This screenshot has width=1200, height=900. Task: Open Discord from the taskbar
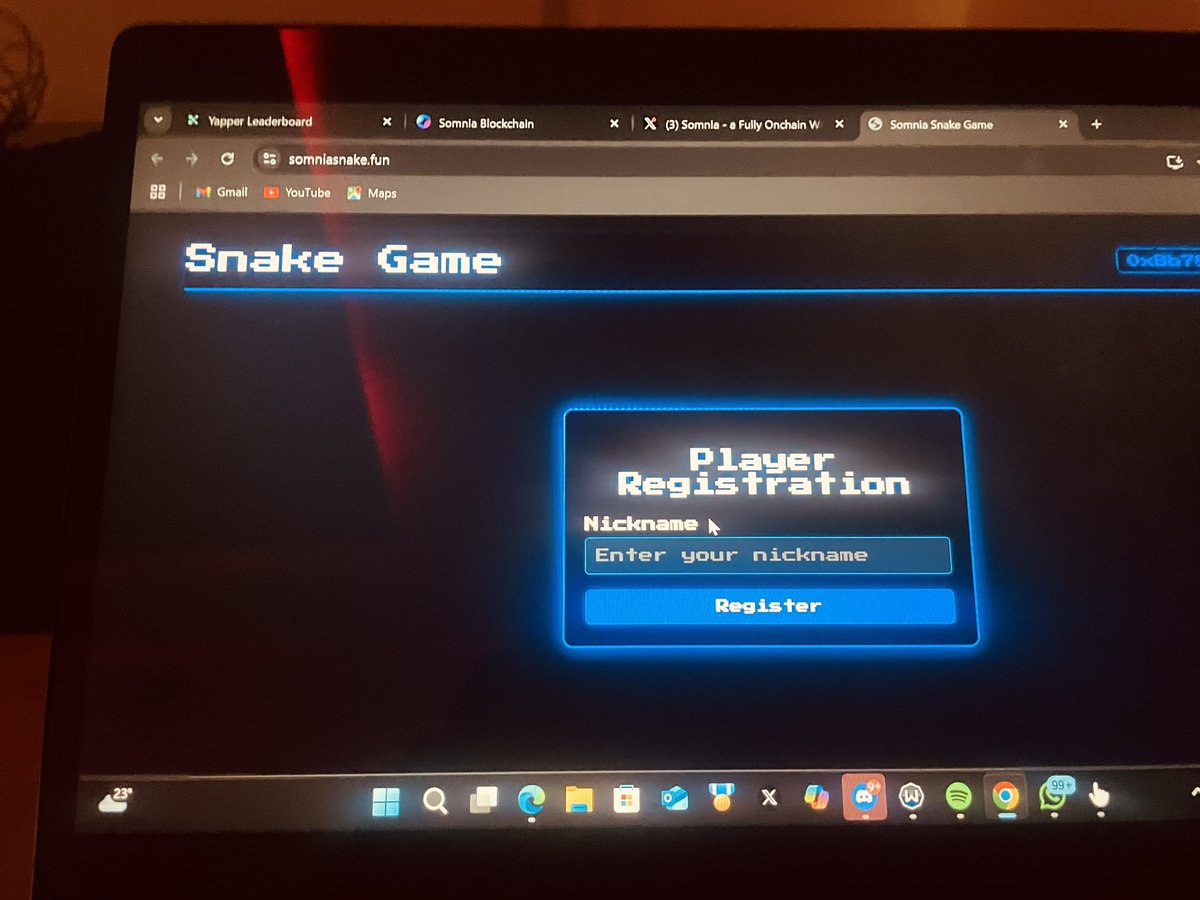pyautogui.click(x=863, y=796)
